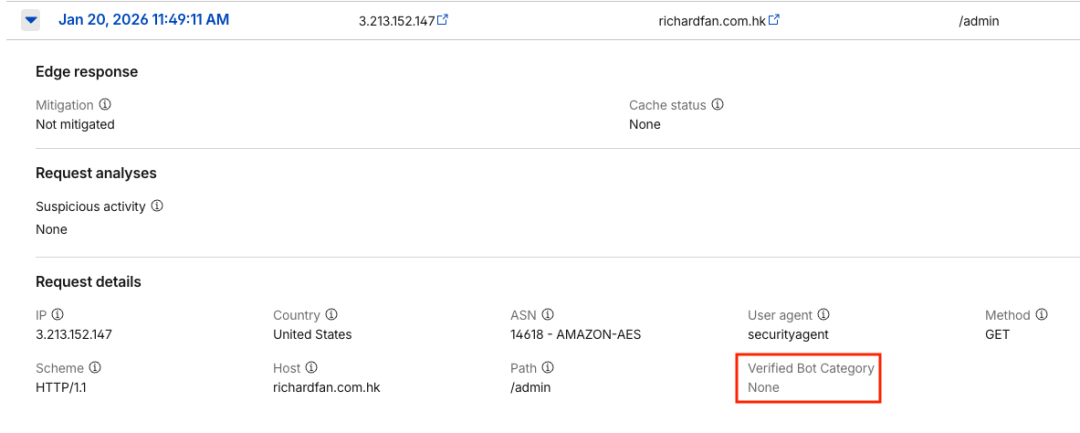
Task: Click the Jan 20, 2026 11:49:11 AM timestamp
Action: pyautogui.click(x=144, y=19)
